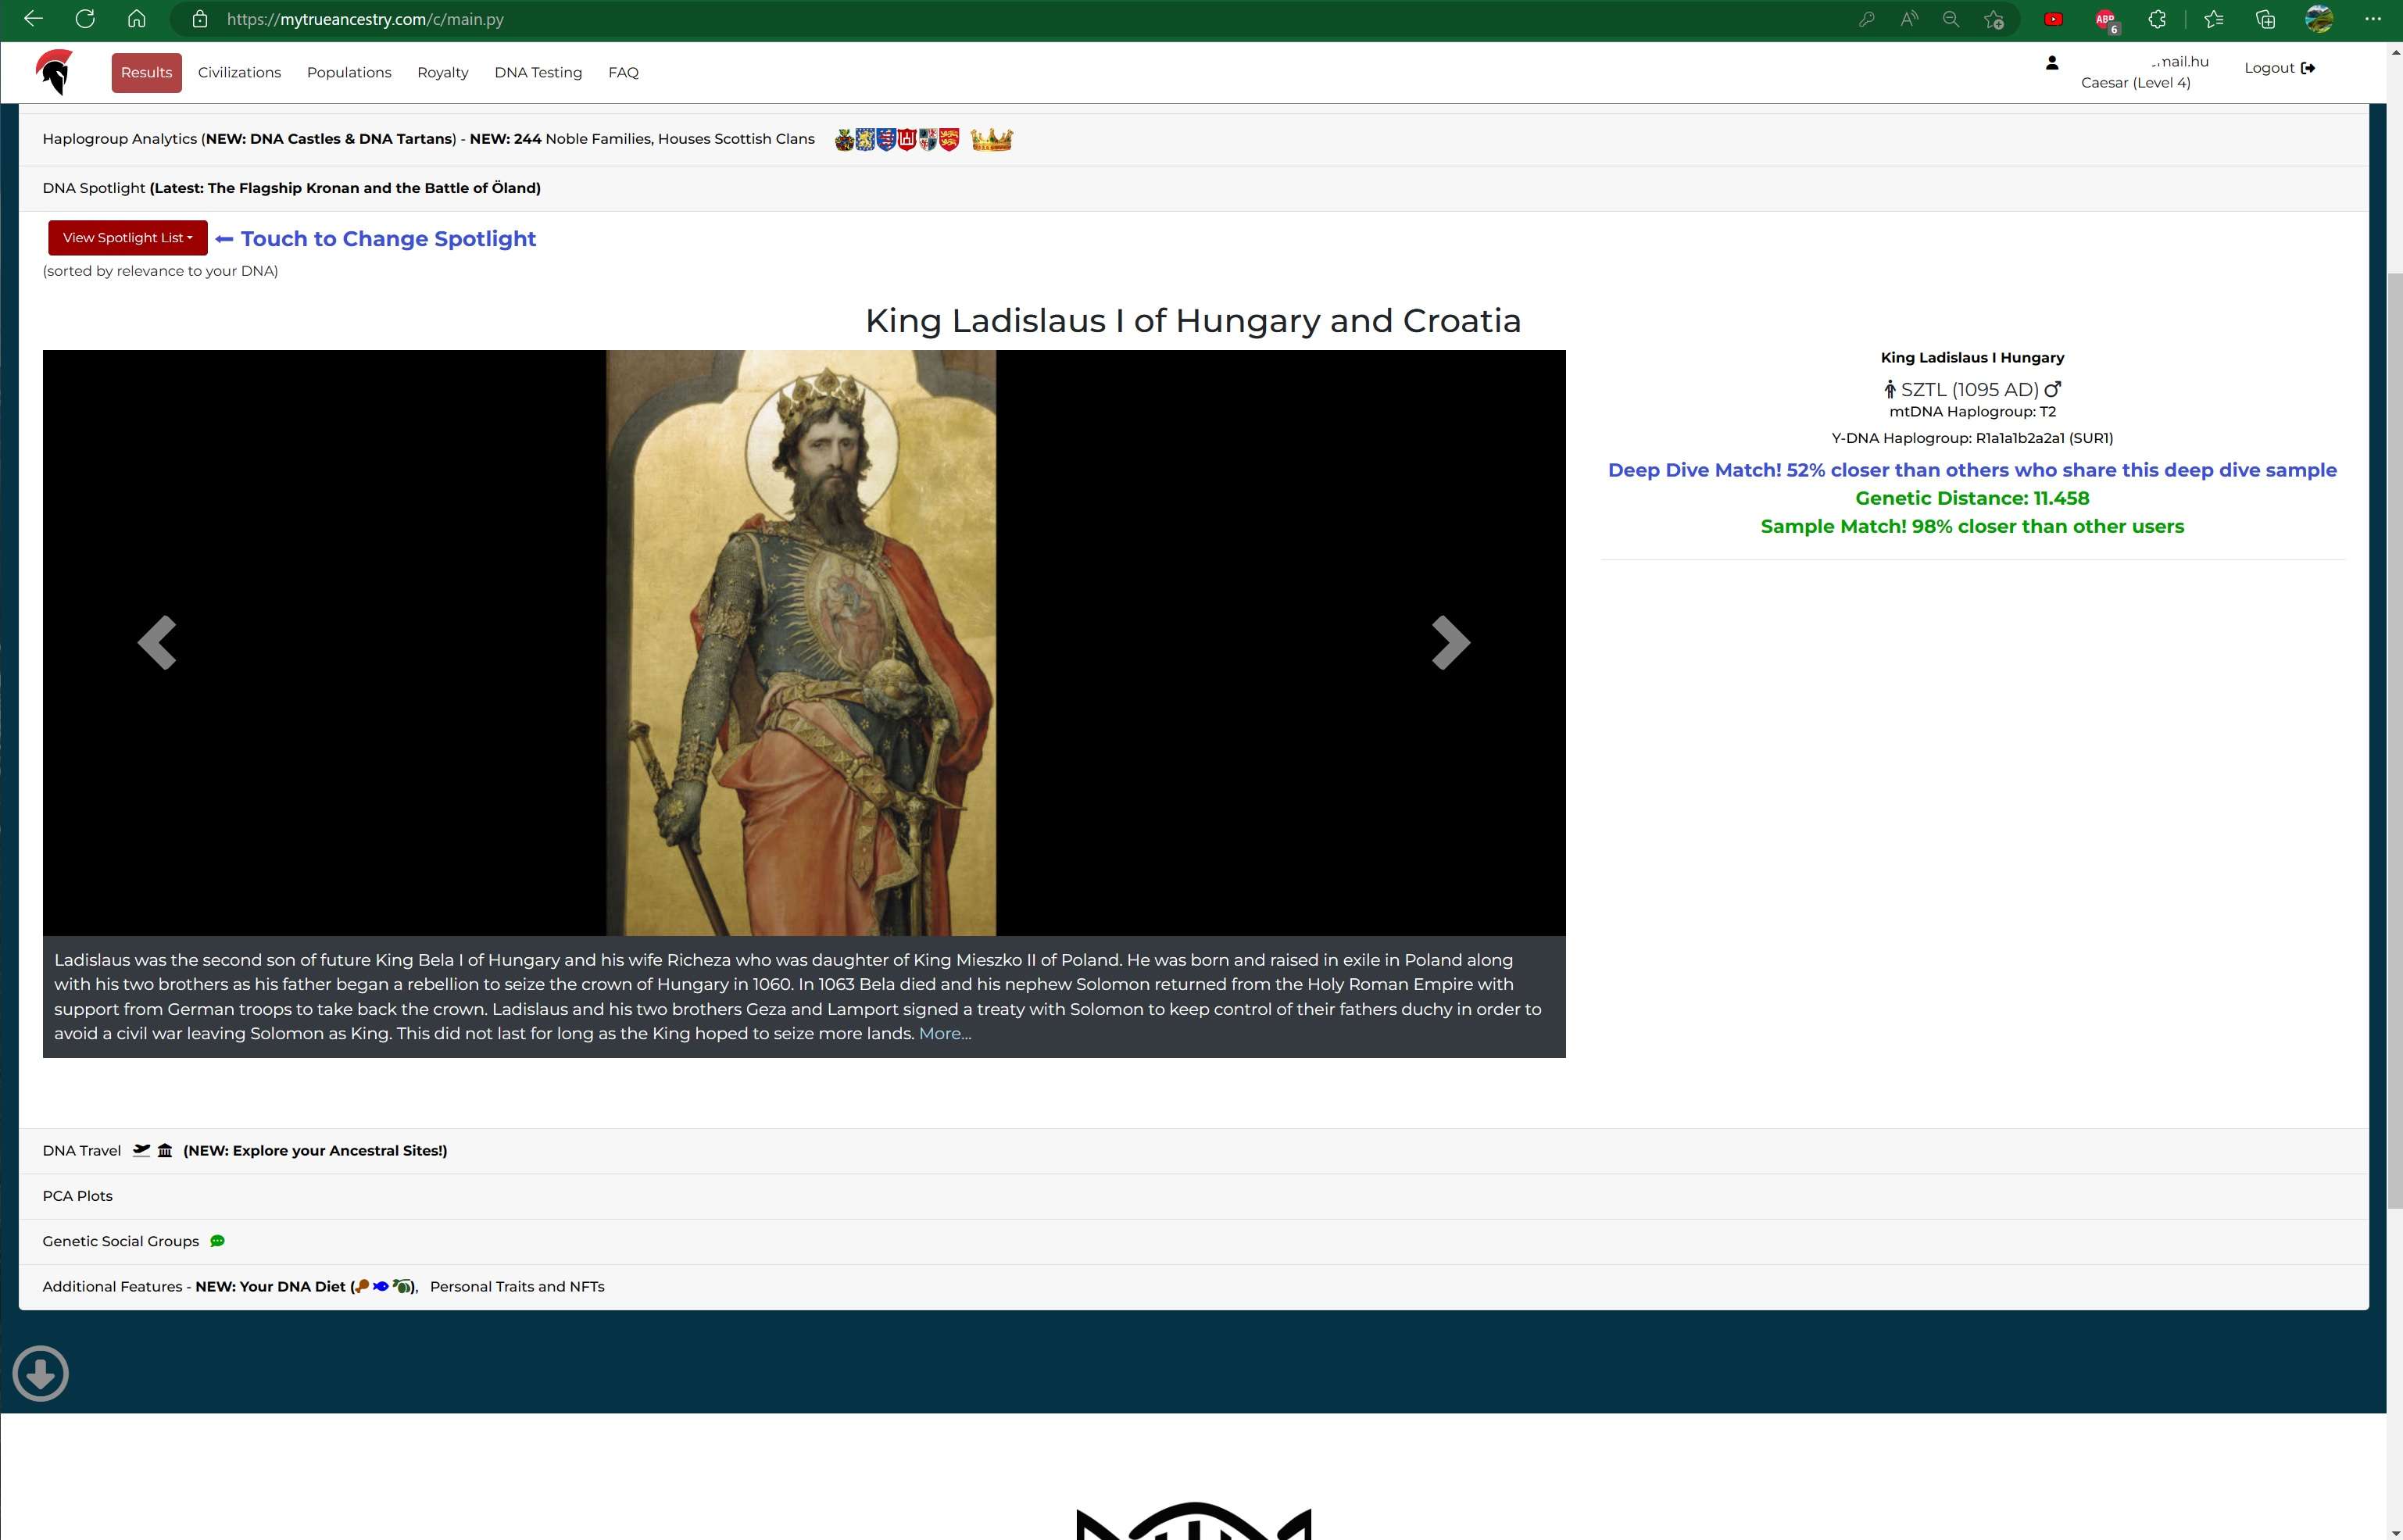Viewport: 2403px width, 1540px height.
Task: Open the FAQ menu item
Action: point(623,72)
